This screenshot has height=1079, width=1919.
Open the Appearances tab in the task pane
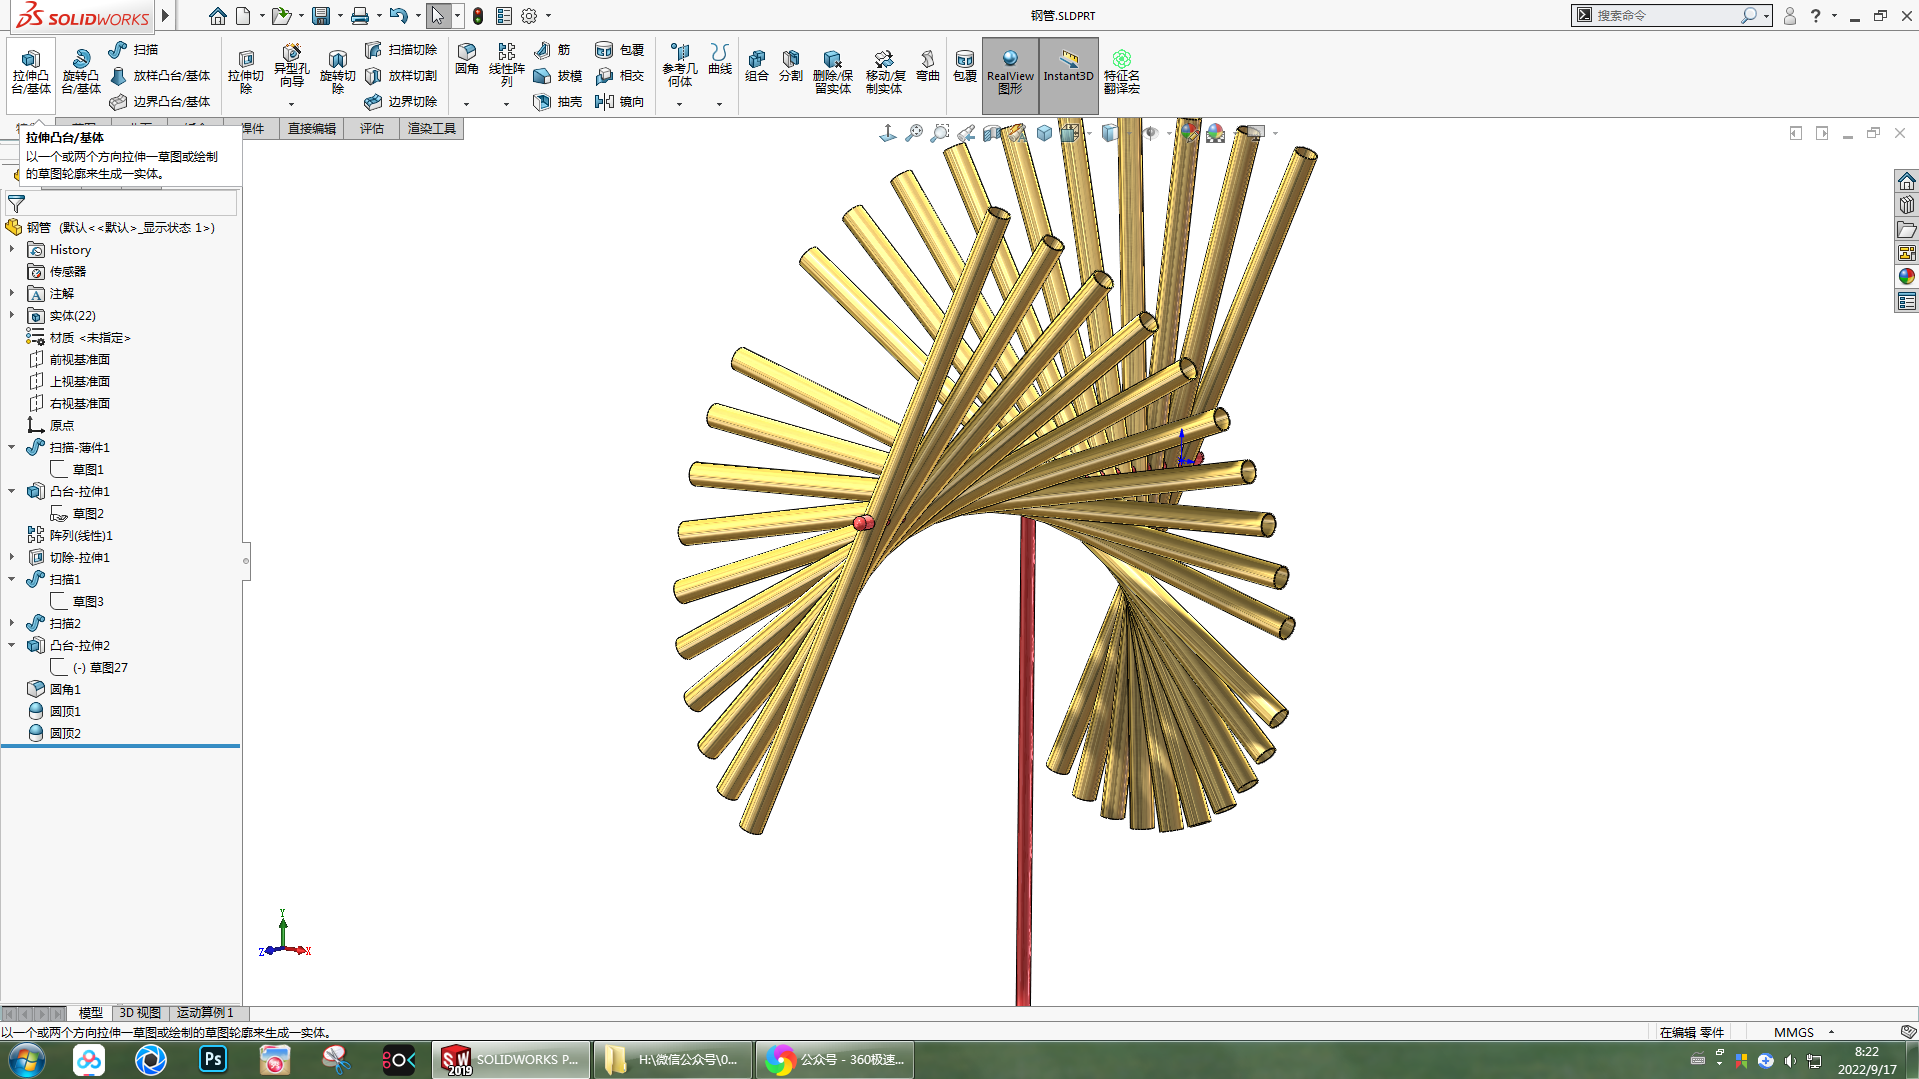(1906, 276)
